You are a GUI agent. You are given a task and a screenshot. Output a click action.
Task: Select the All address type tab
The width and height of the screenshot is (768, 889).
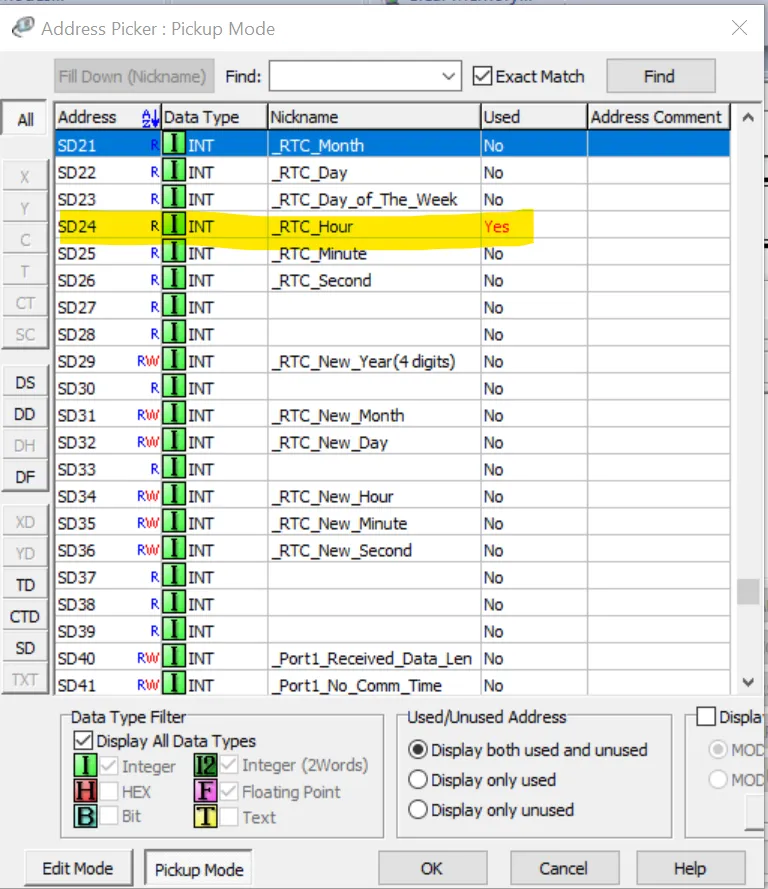[x=25, y=120]
